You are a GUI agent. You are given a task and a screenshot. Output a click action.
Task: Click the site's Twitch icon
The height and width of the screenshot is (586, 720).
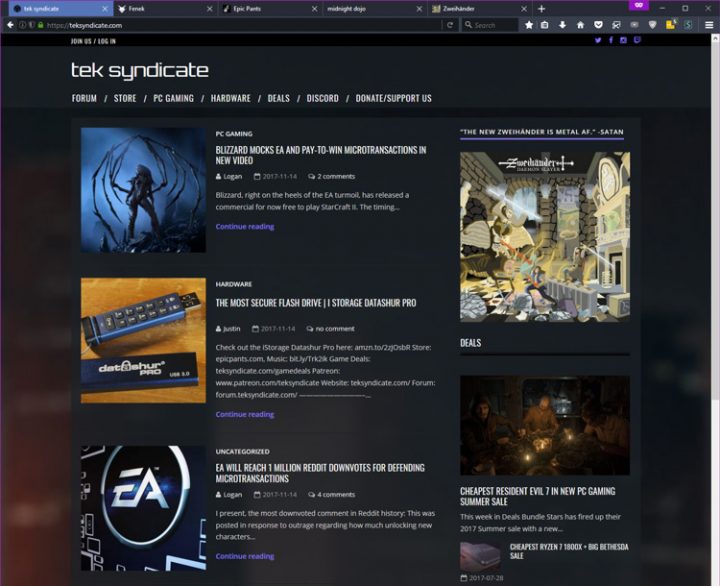[637, 40]
